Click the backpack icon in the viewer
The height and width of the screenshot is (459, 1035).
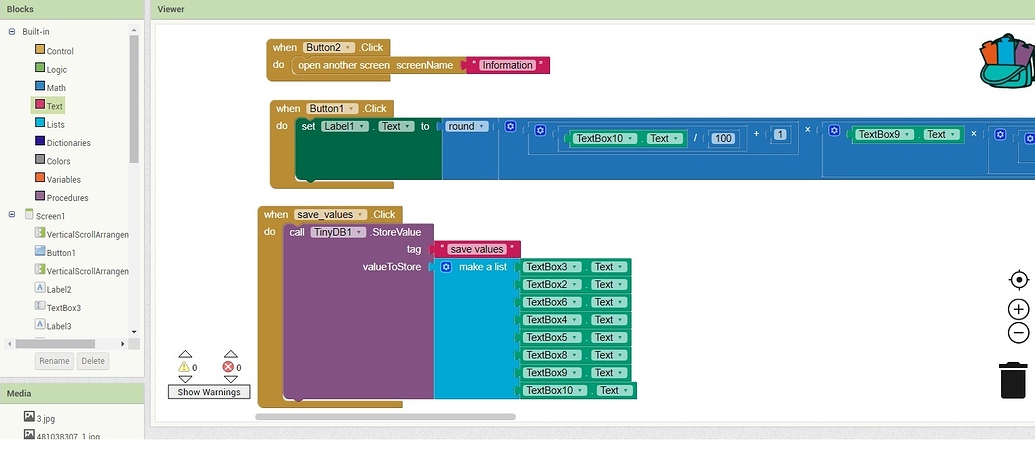point(1005,62)
